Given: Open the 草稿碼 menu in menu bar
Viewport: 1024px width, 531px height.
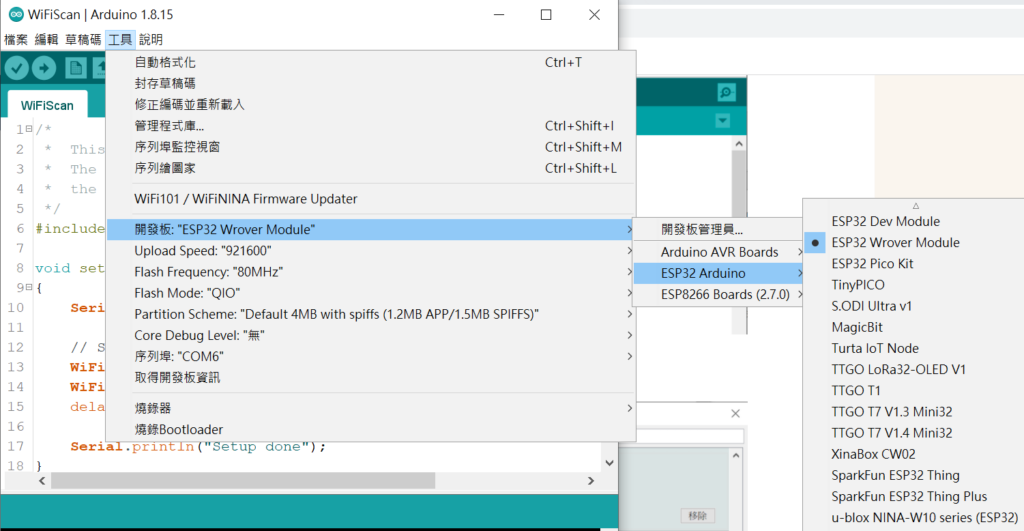Looking at the screenshot, I should coord(83,39).
